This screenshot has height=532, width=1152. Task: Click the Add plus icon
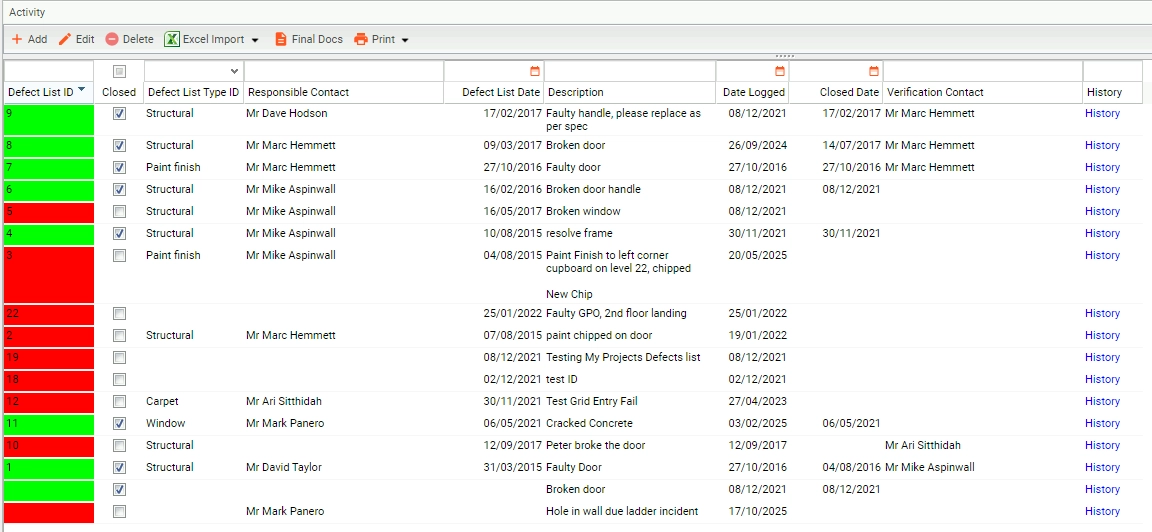17,40
